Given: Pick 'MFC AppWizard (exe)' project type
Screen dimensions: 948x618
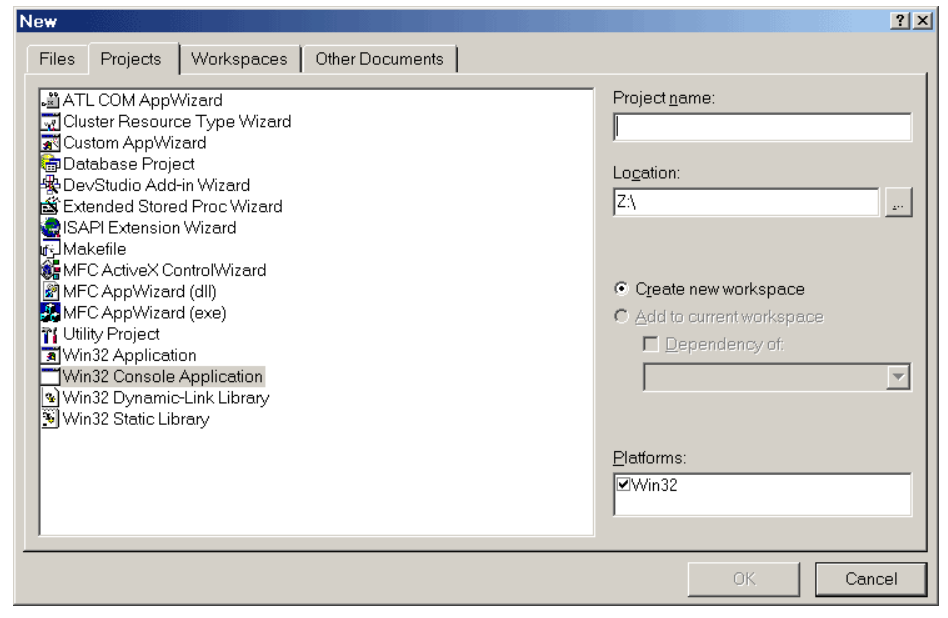Looking at the screenshot, I should tap(145, 313).
